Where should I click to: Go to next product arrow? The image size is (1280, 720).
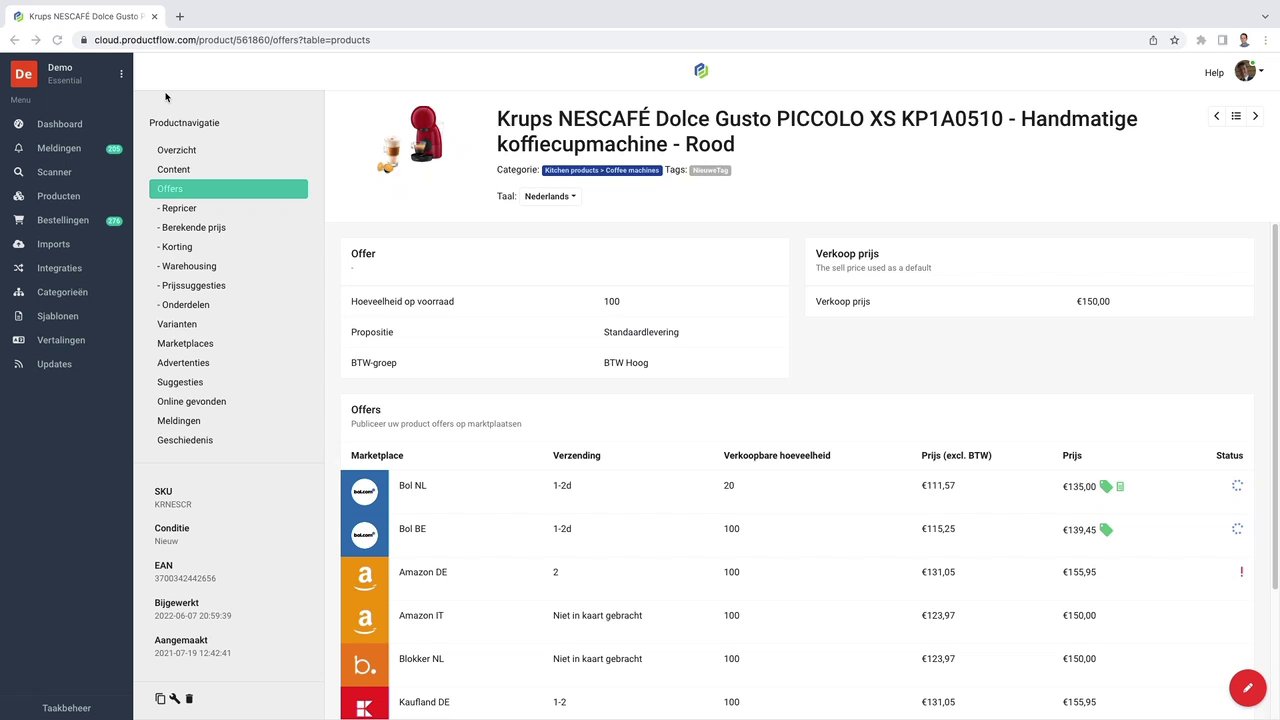(1255, 116)
